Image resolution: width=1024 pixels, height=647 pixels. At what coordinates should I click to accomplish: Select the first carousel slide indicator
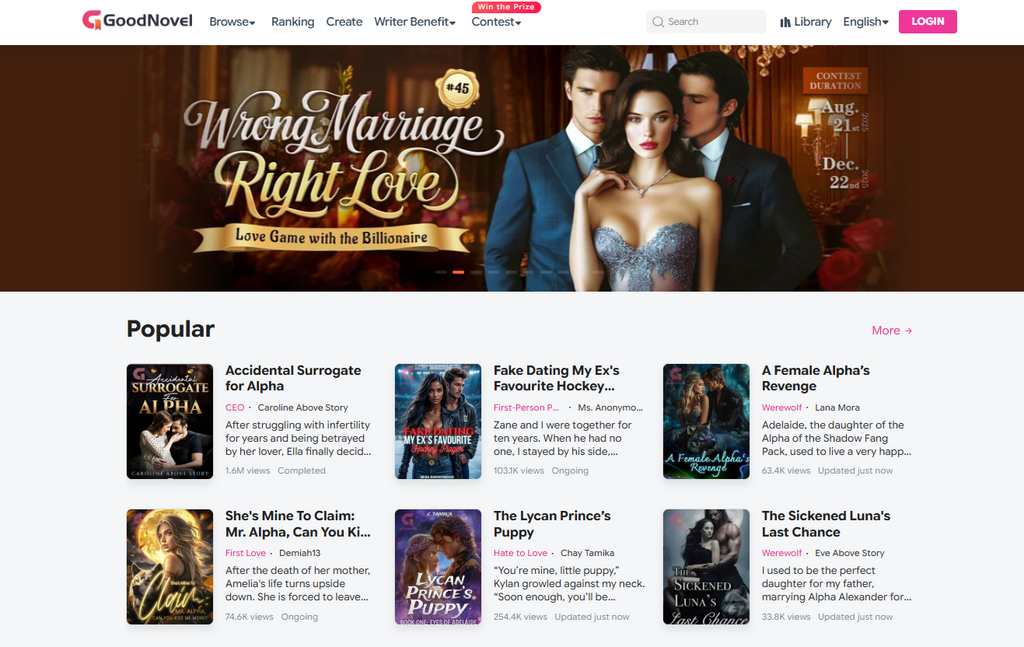pos(441,272)
